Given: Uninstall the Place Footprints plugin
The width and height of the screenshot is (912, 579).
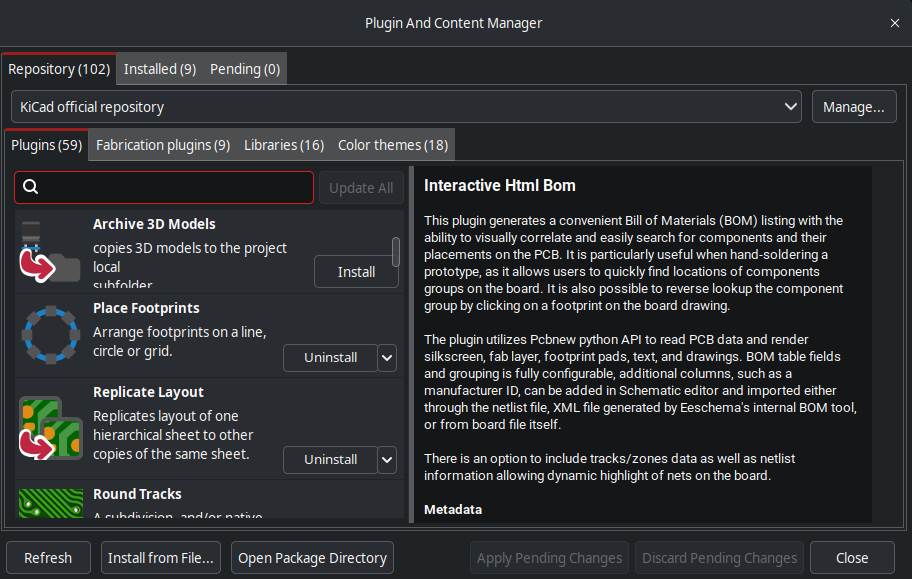Looking at the screenshot, I should point(330,357).
